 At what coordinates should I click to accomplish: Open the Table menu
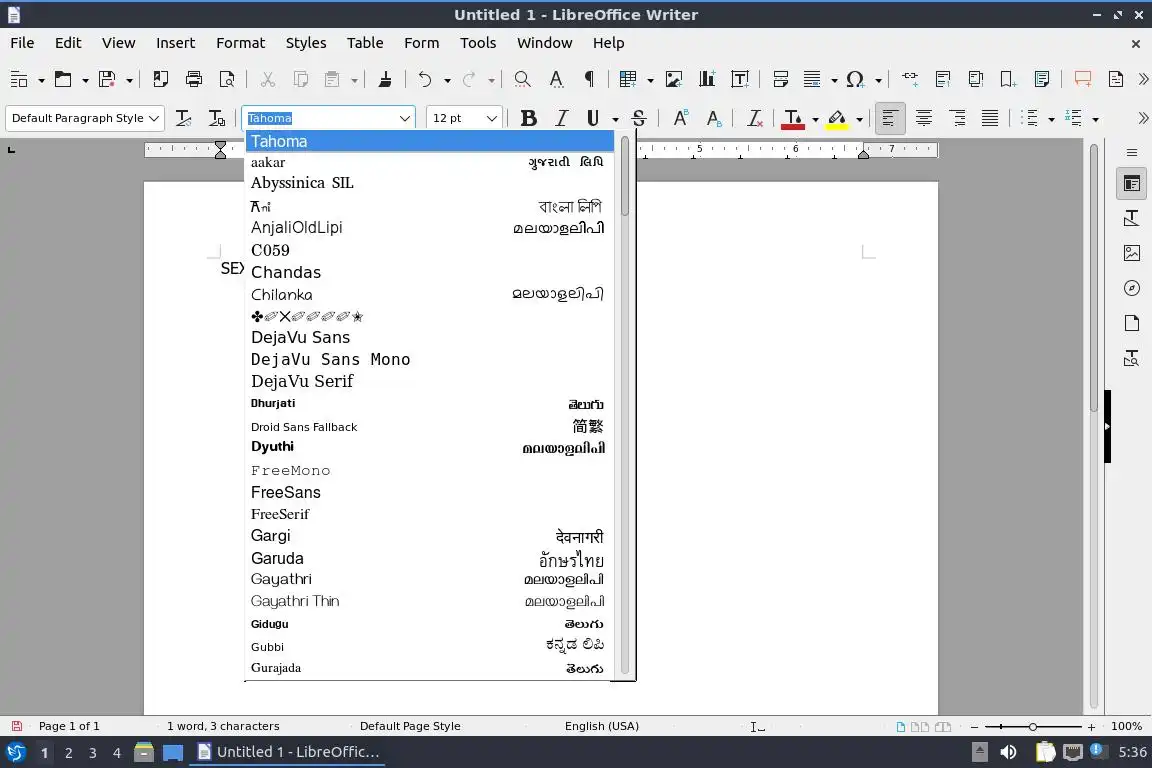coord(365,43)
